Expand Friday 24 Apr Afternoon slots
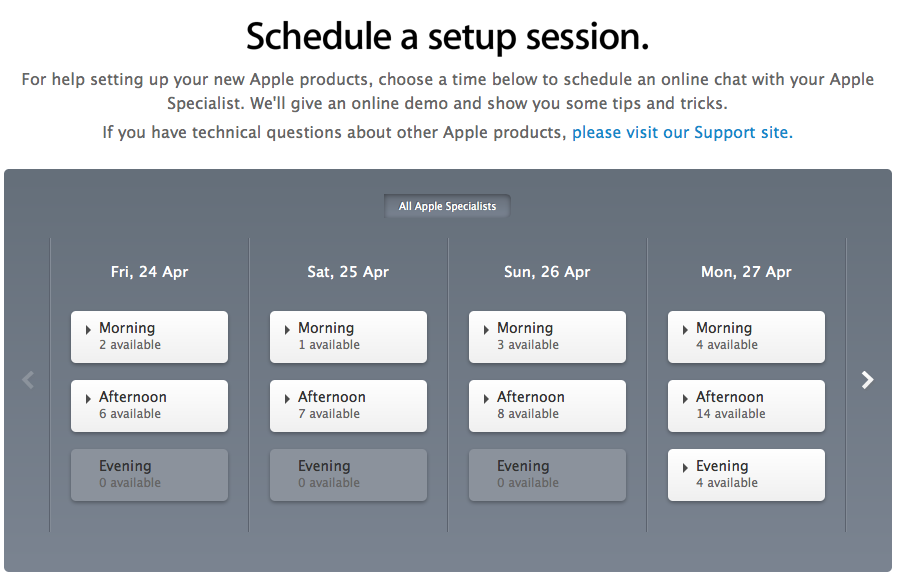 [x=149, y=405]
